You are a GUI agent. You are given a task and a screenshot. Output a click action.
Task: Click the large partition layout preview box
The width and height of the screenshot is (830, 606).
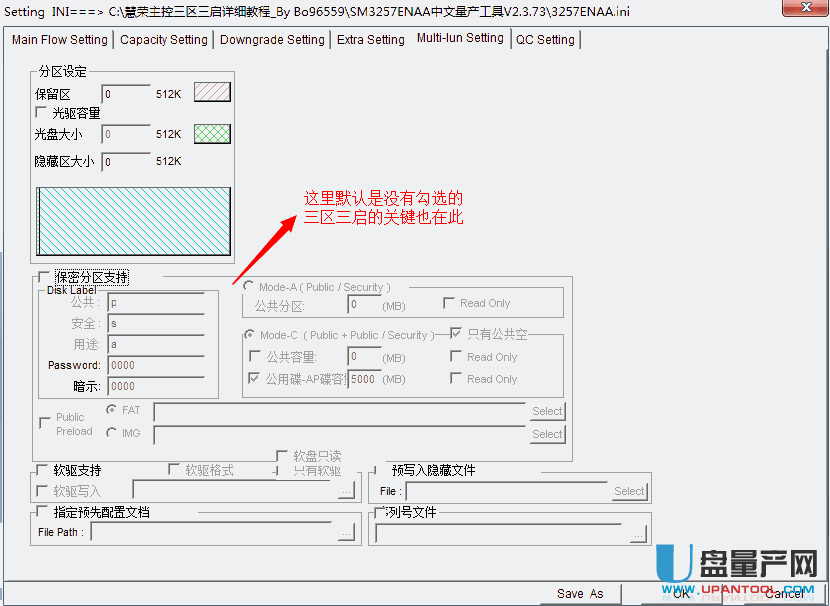[x=133, y=220]
